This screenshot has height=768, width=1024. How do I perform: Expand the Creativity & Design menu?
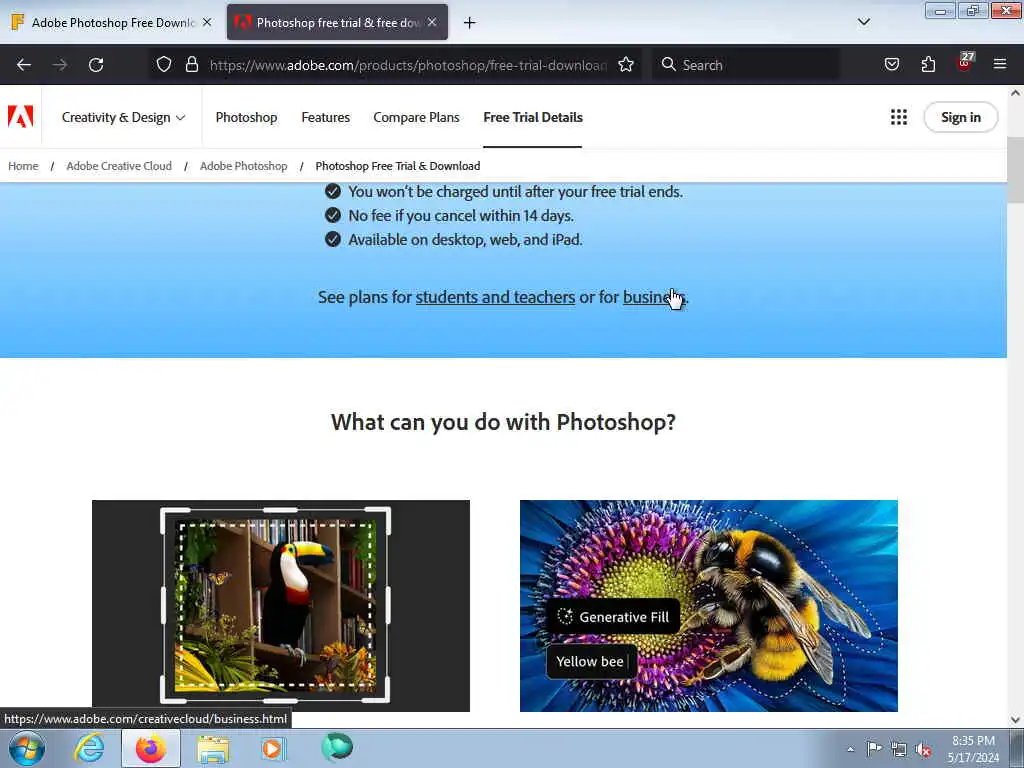pos(123,118)
